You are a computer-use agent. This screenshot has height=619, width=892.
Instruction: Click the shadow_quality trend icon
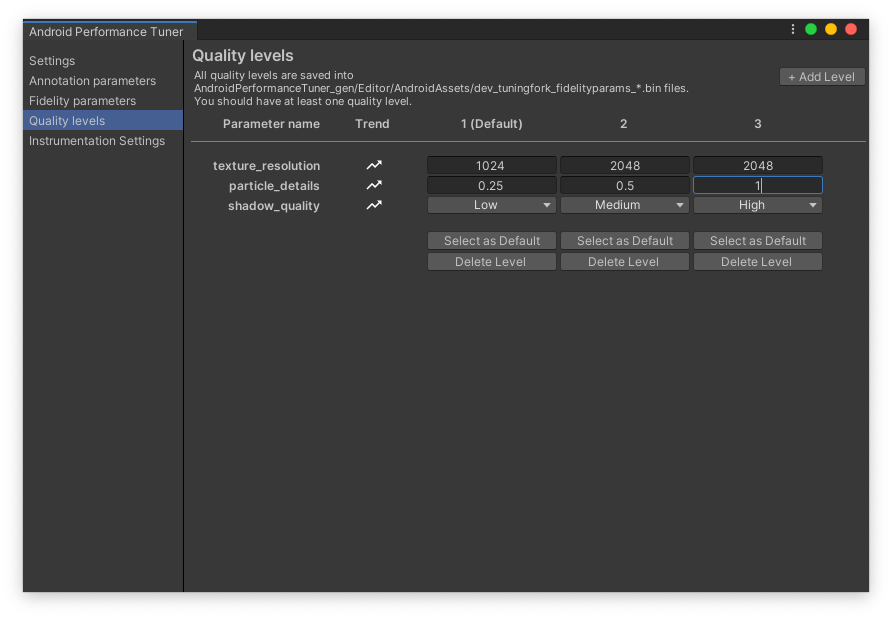[374, 205]
